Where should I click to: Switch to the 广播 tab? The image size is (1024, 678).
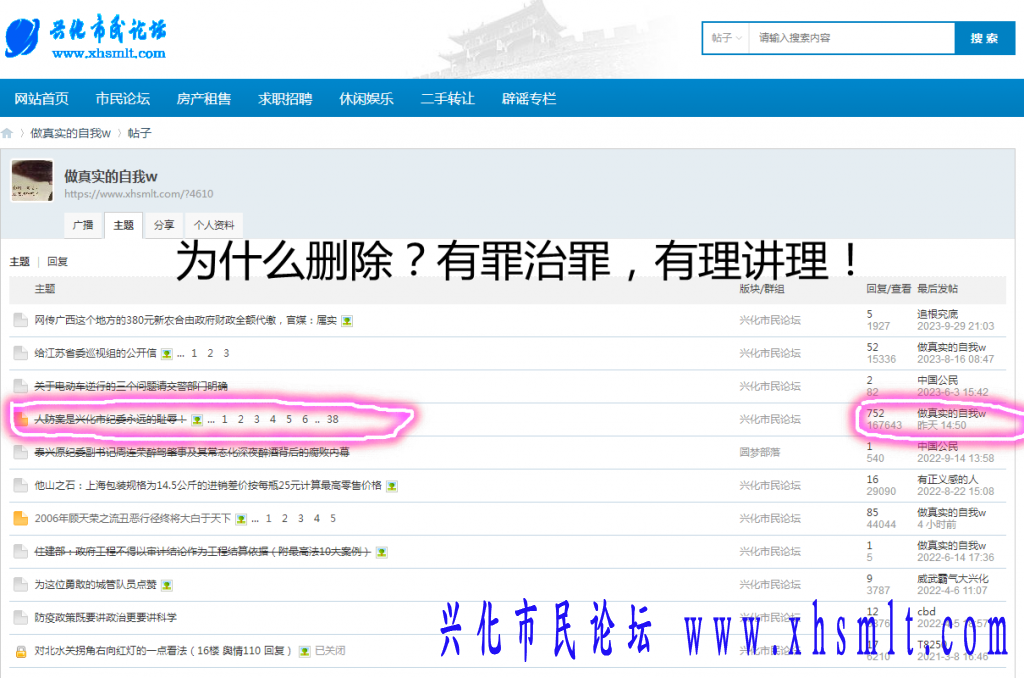point(84,225)
